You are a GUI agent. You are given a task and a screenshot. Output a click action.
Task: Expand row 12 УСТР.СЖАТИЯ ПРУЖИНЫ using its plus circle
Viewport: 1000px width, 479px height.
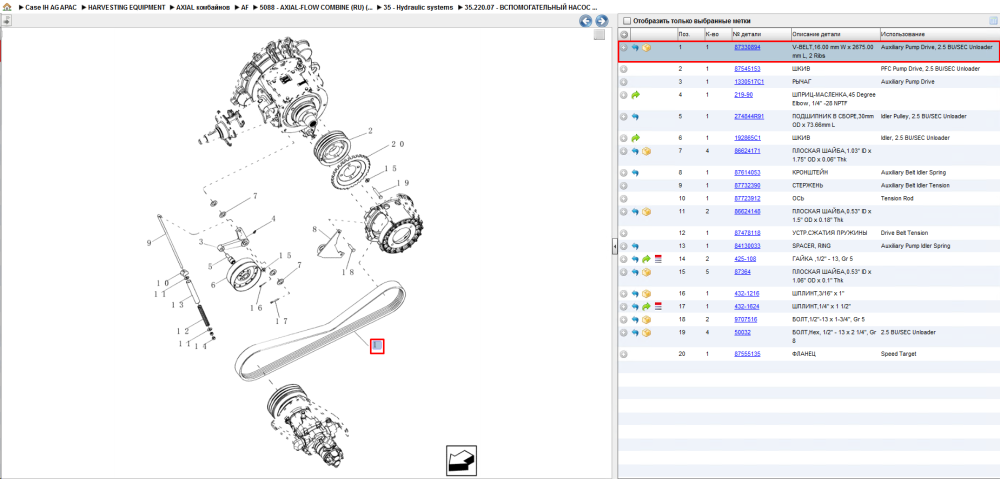pos(624,233)
